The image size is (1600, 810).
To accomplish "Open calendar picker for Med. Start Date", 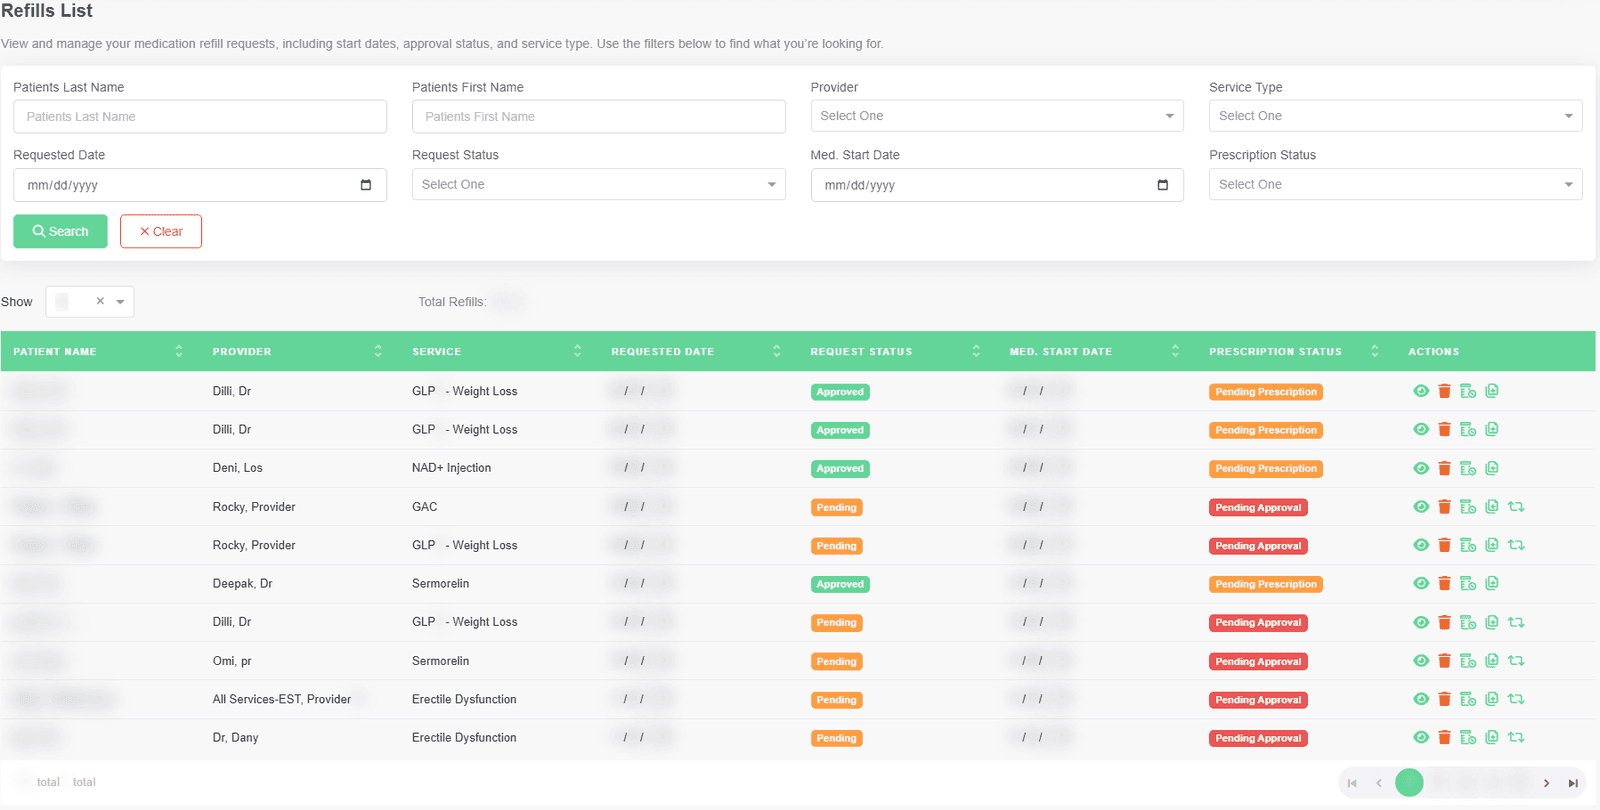I will tap(1162, 185).
